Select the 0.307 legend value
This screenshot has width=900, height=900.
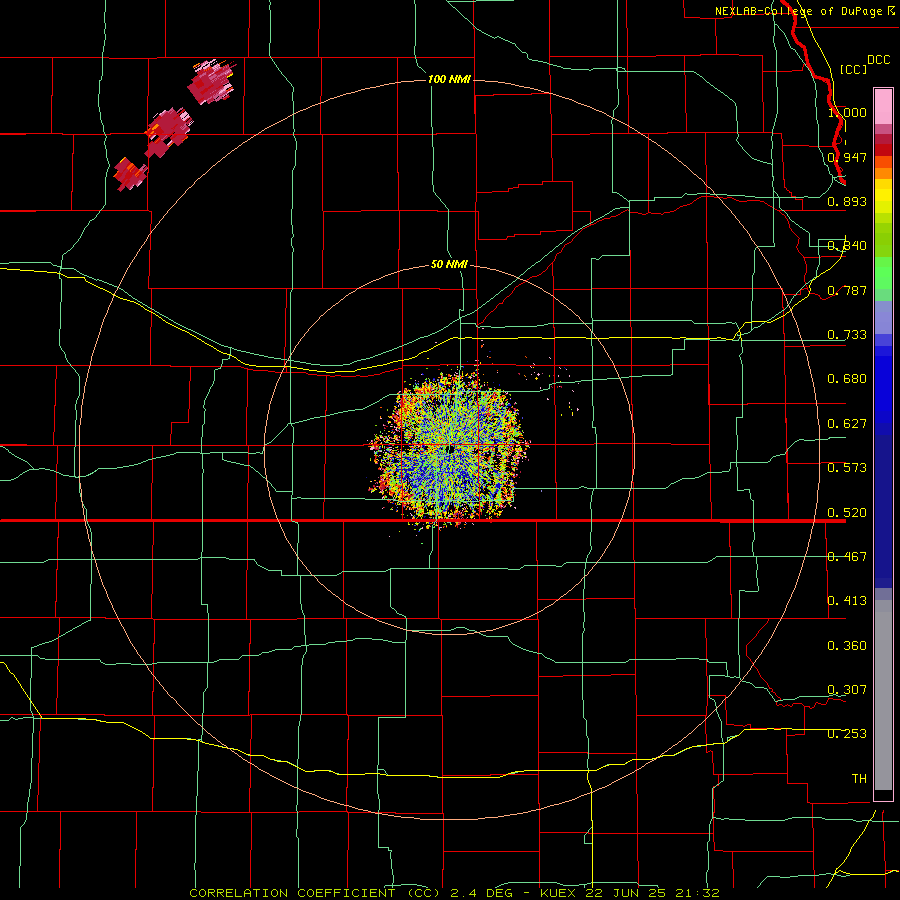[x=847, y=690]
